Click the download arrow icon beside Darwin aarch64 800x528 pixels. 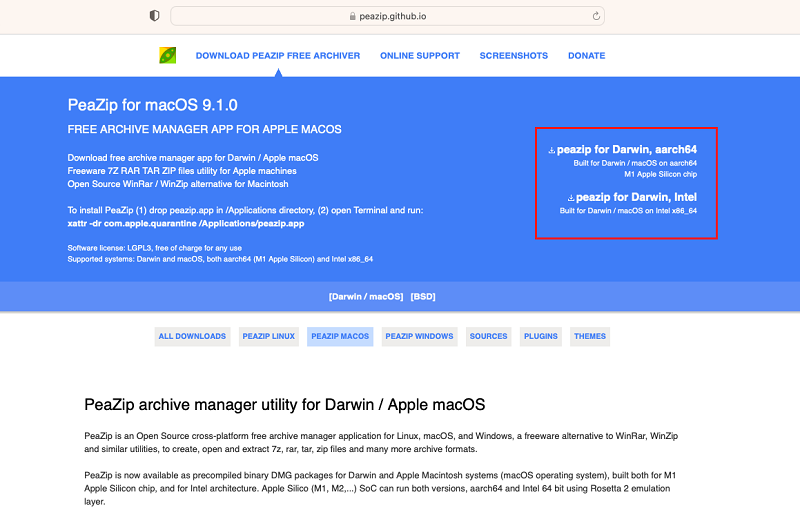552,150
